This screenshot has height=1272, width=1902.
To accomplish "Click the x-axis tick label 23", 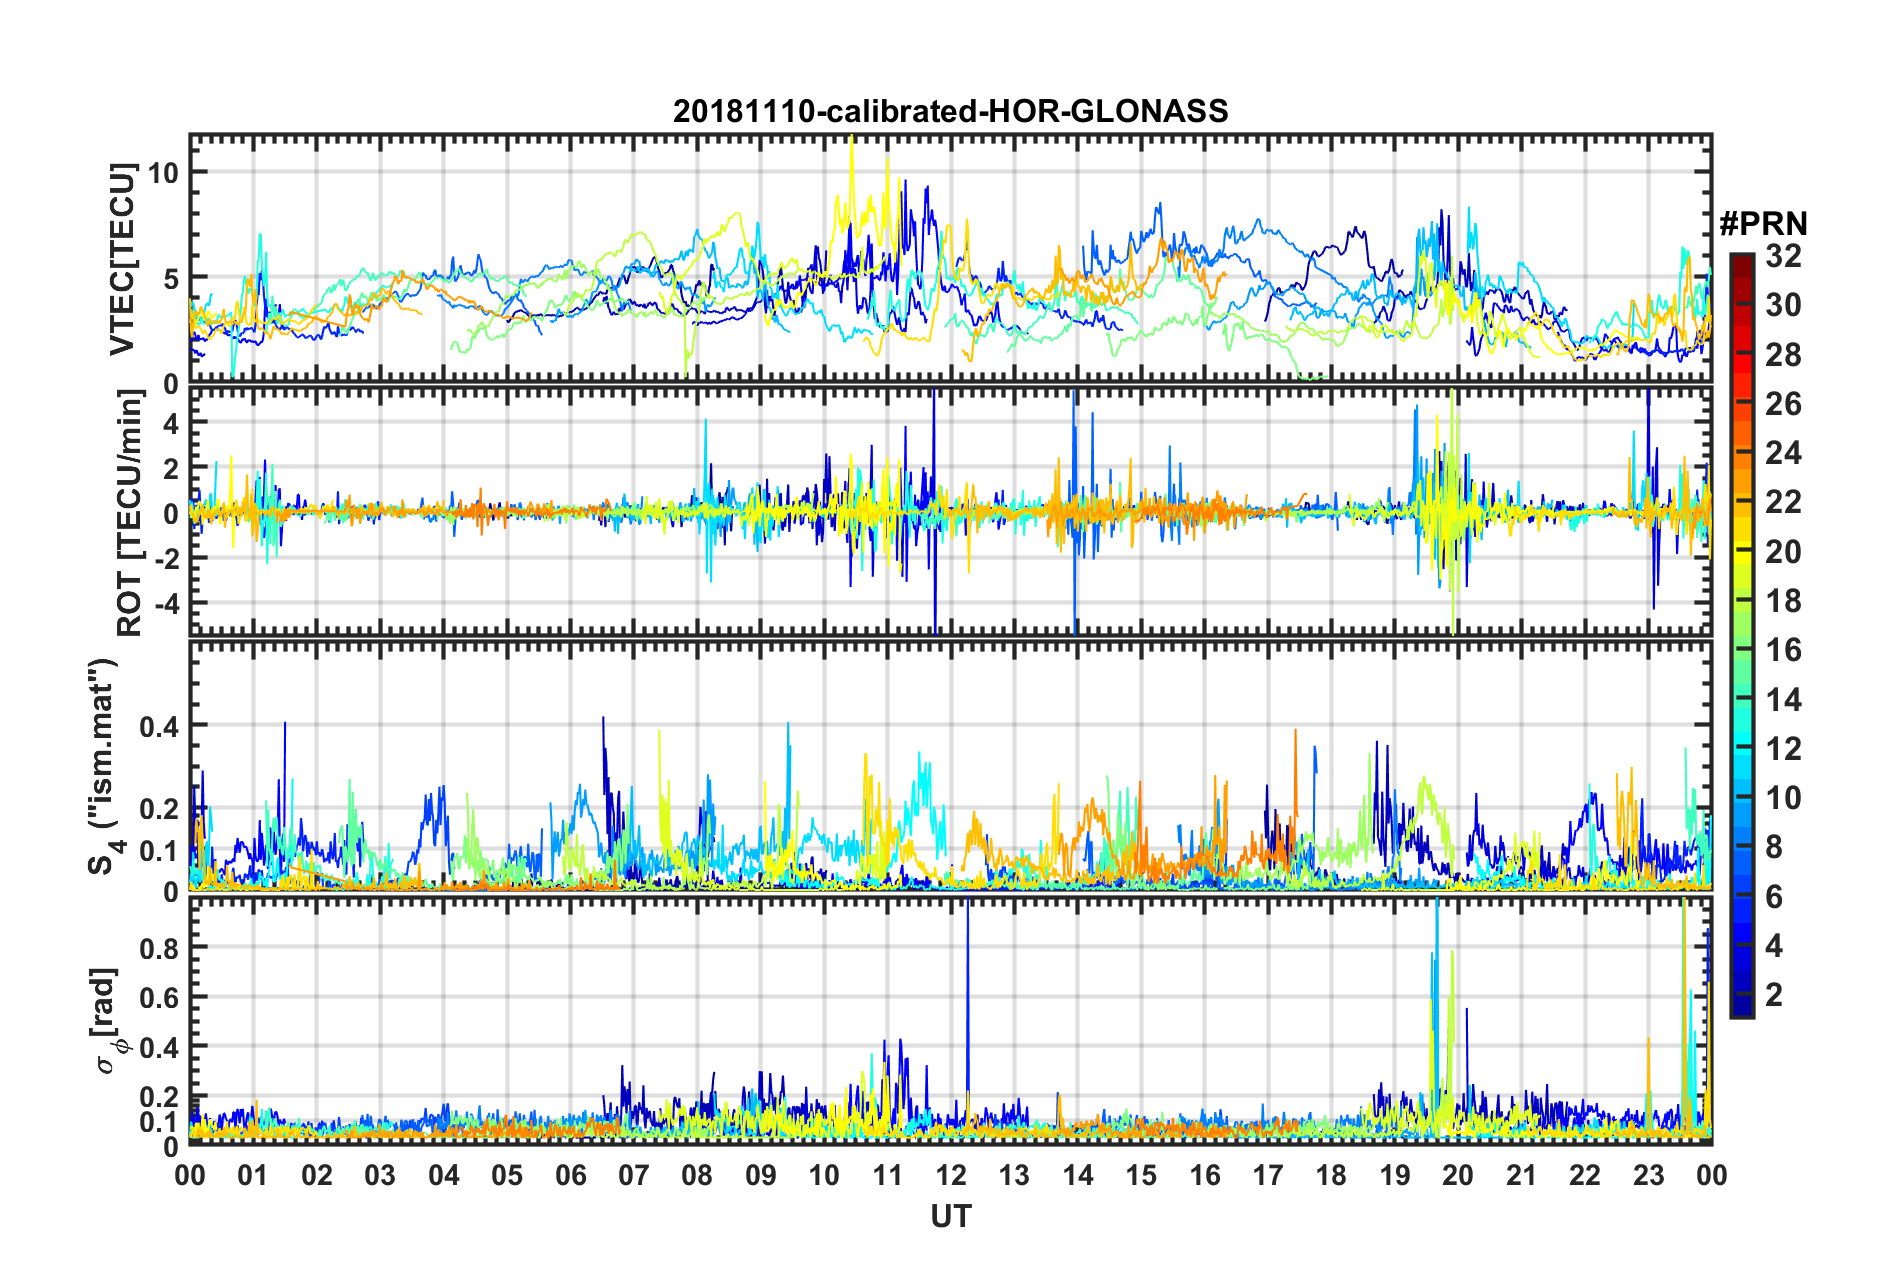I will (x=1648, y=1175).
